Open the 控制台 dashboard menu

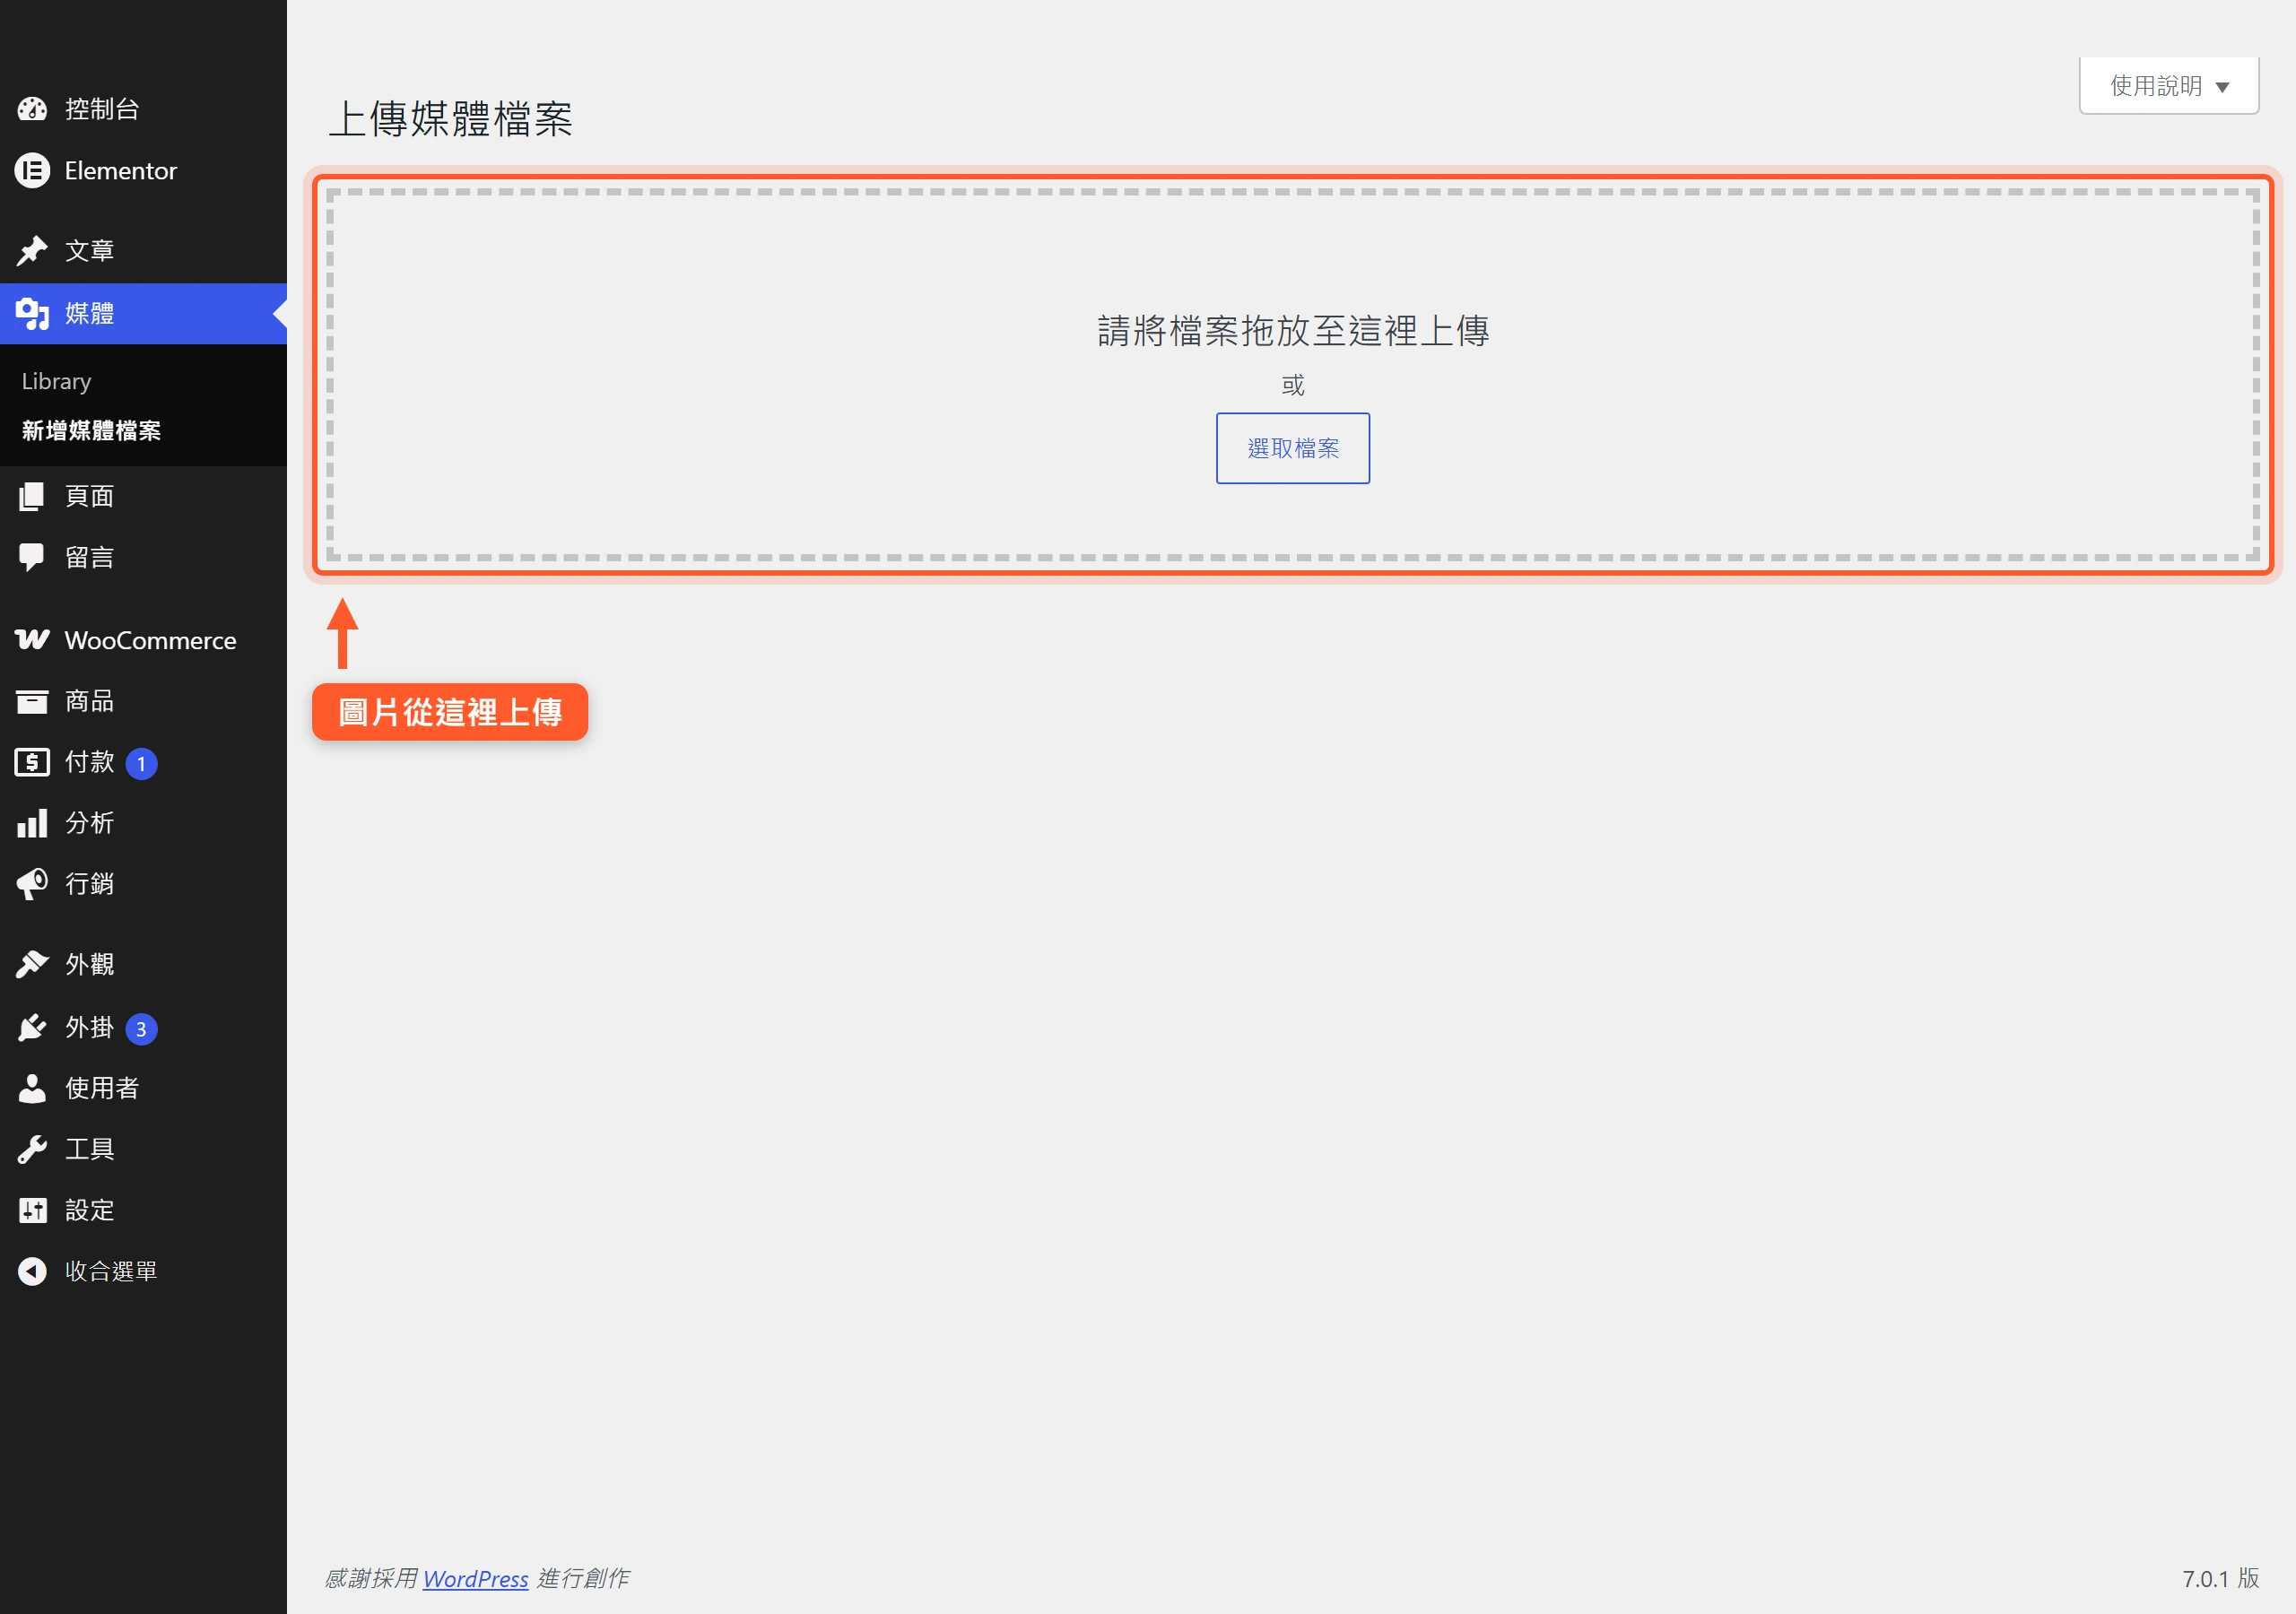pyautogui.click(x=143, y=109)
